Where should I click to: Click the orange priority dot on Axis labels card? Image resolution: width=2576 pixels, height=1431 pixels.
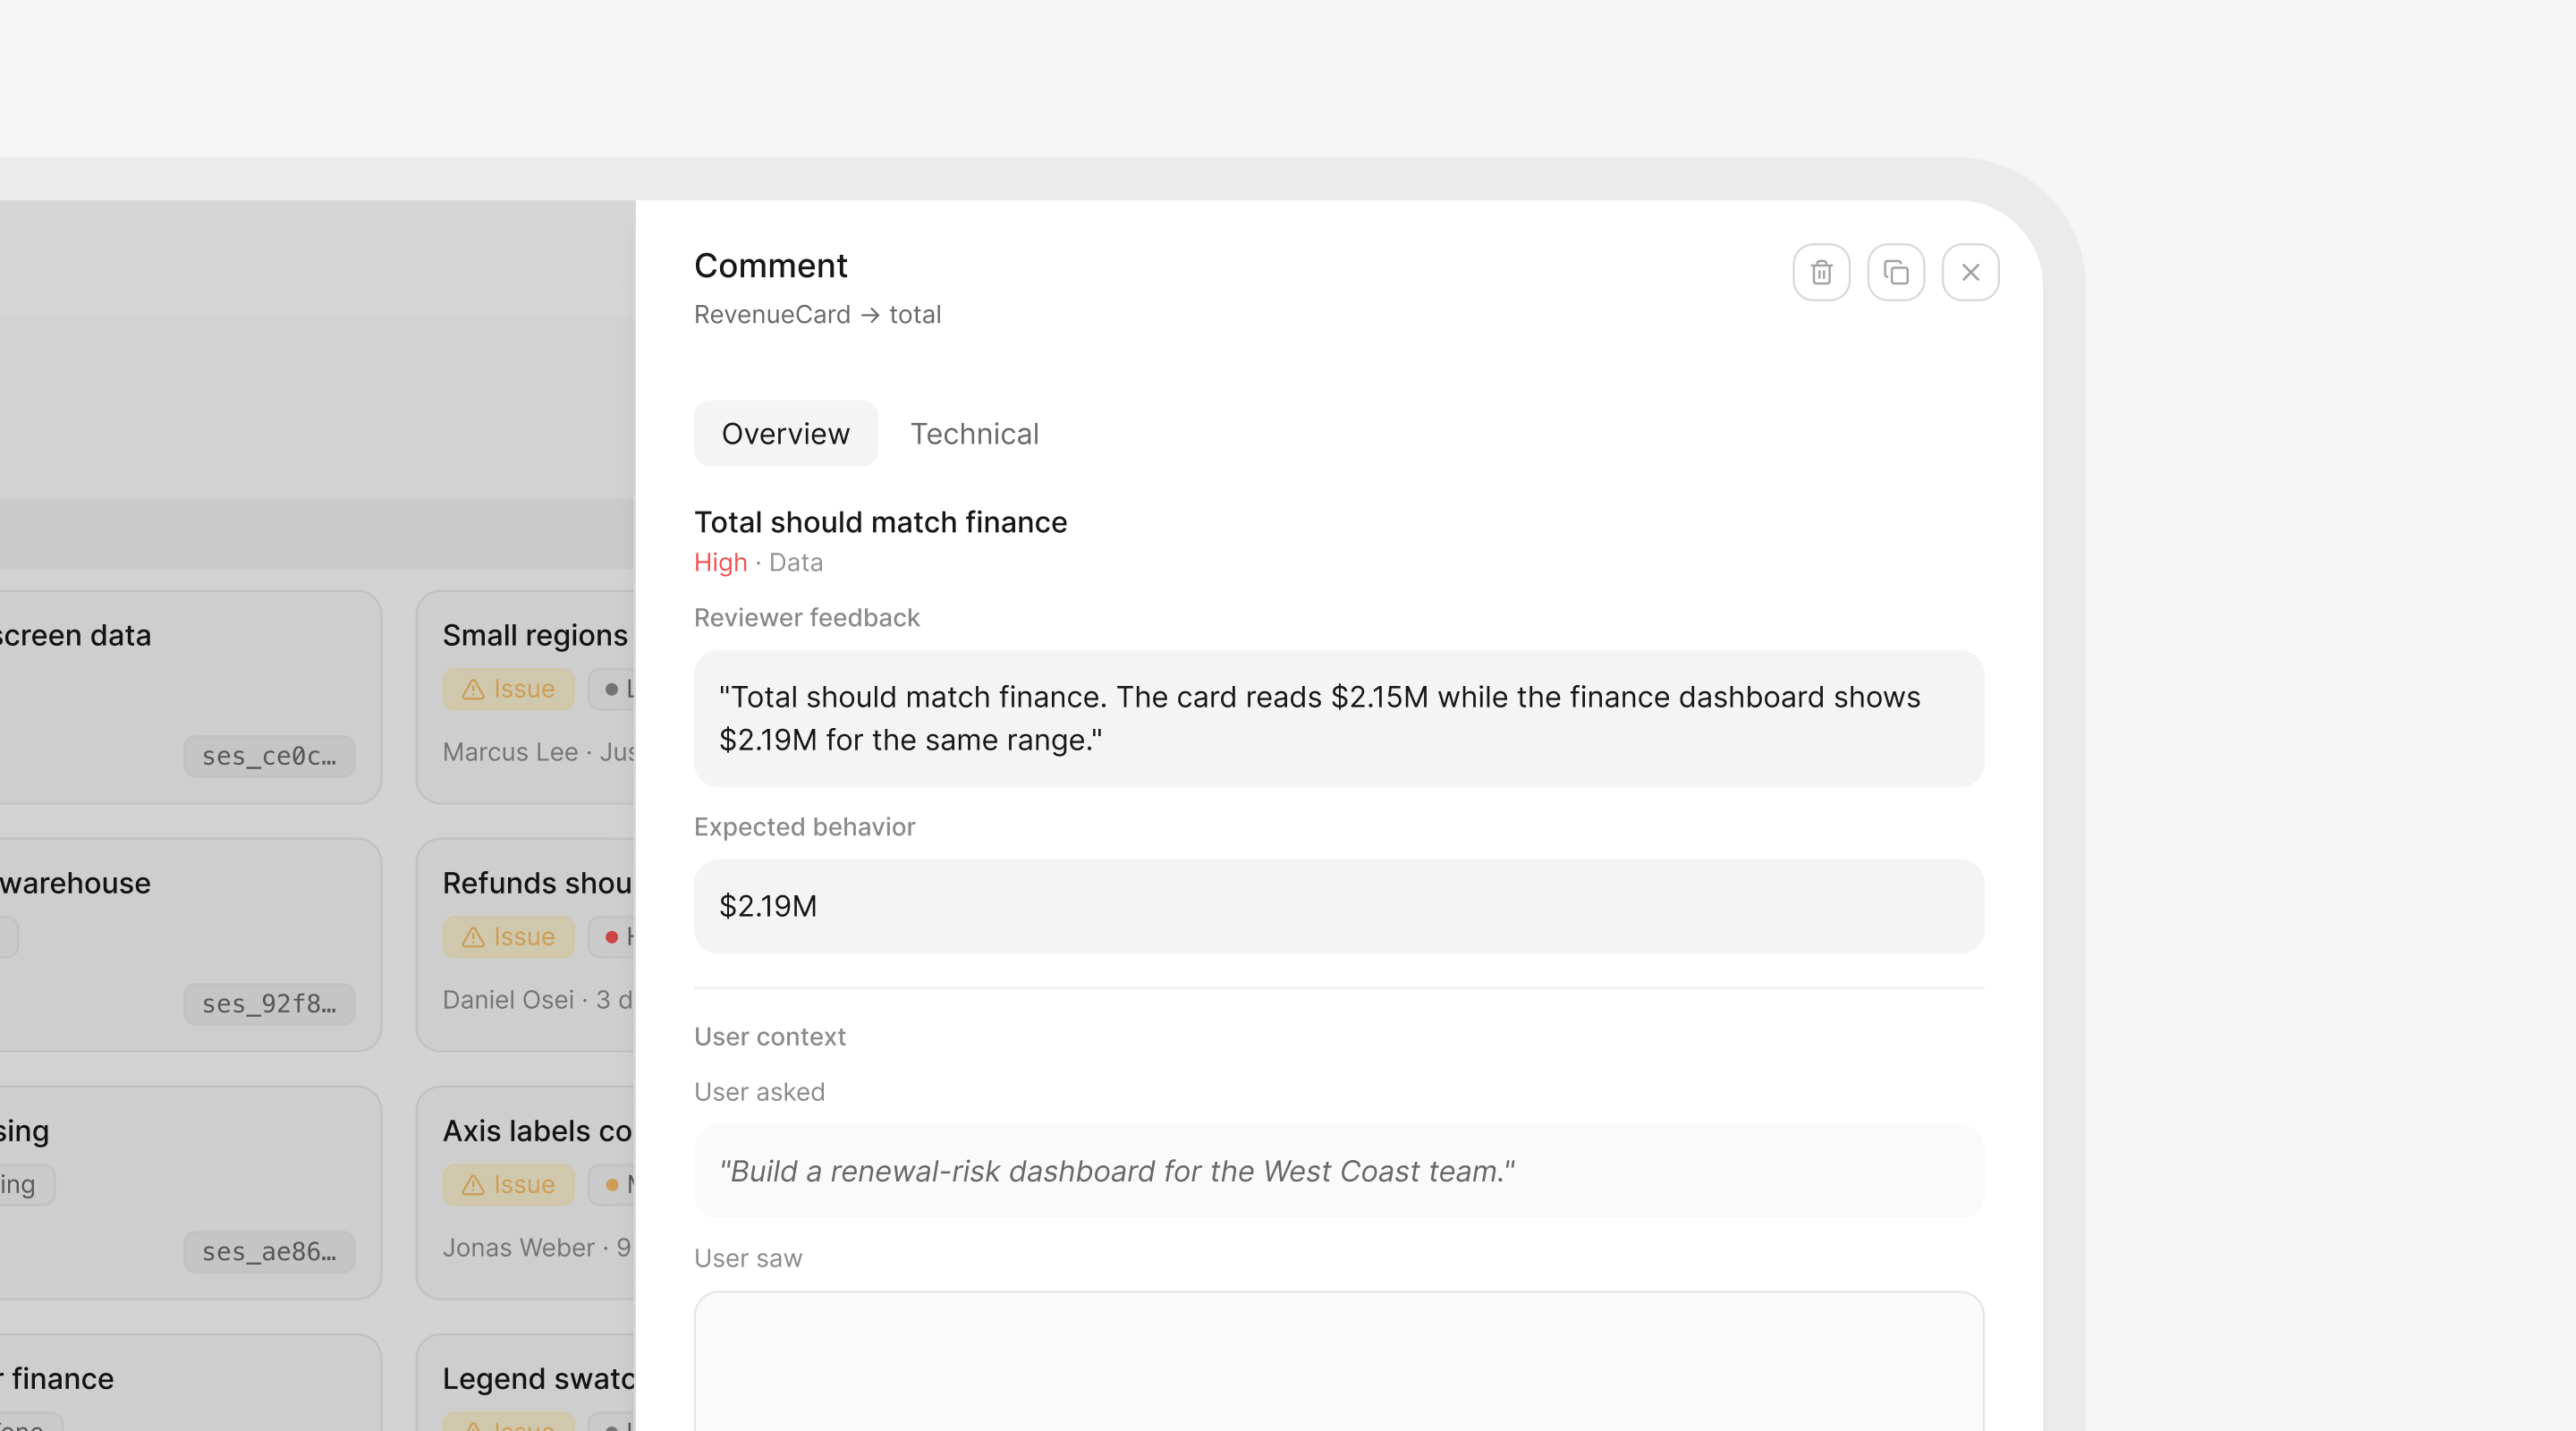611,1185
